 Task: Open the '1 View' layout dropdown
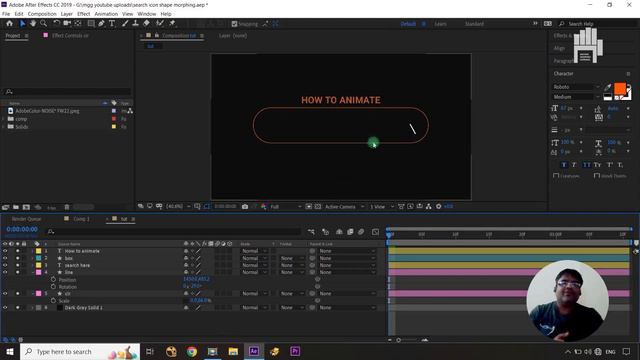381,207
